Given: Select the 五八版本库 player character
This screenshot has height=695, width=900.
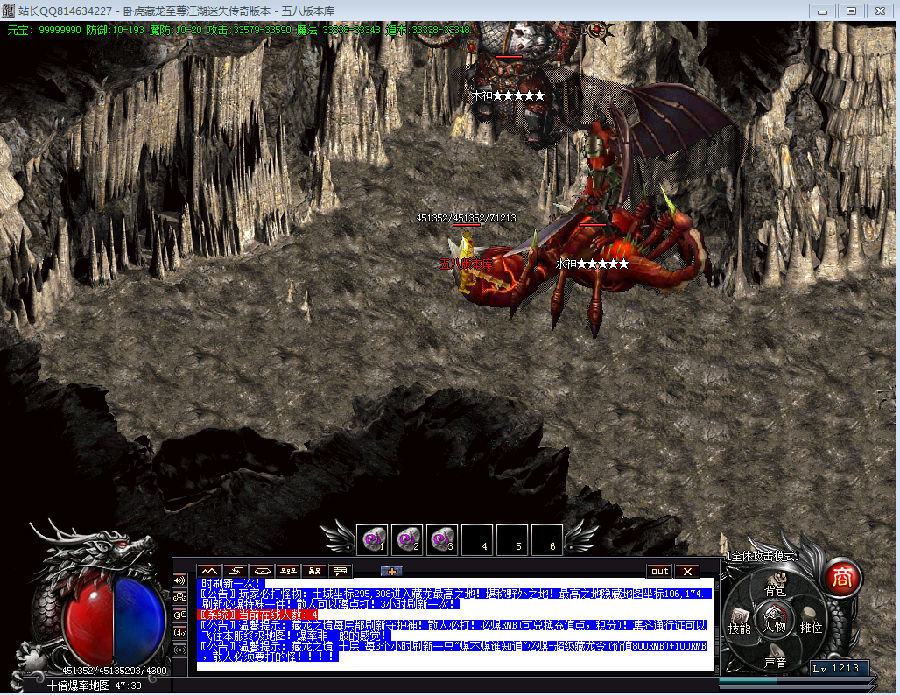Looking at the screenshot, I should (466, 264).
